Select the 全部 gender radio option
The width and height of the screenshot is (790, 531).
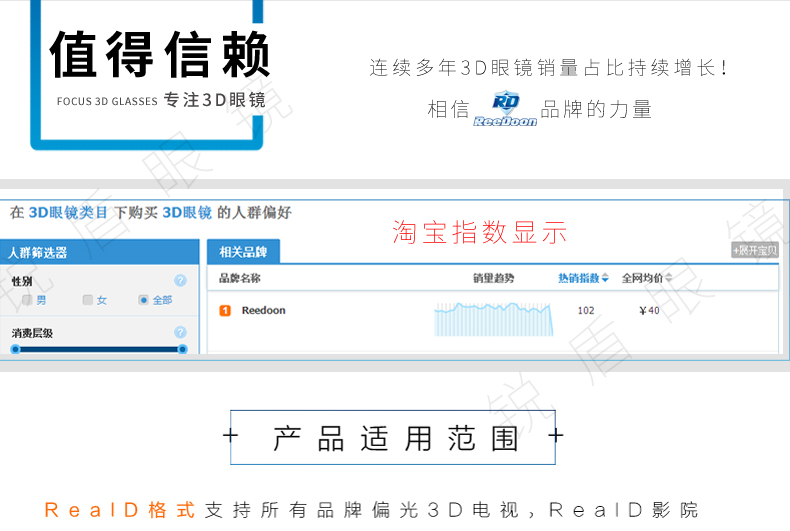[144, 300]
